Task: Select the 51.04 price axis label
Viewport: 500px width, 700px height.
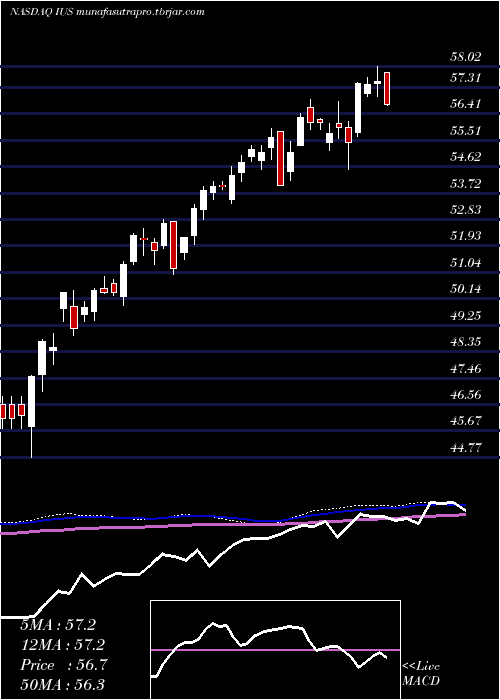Action: [466, 263]
